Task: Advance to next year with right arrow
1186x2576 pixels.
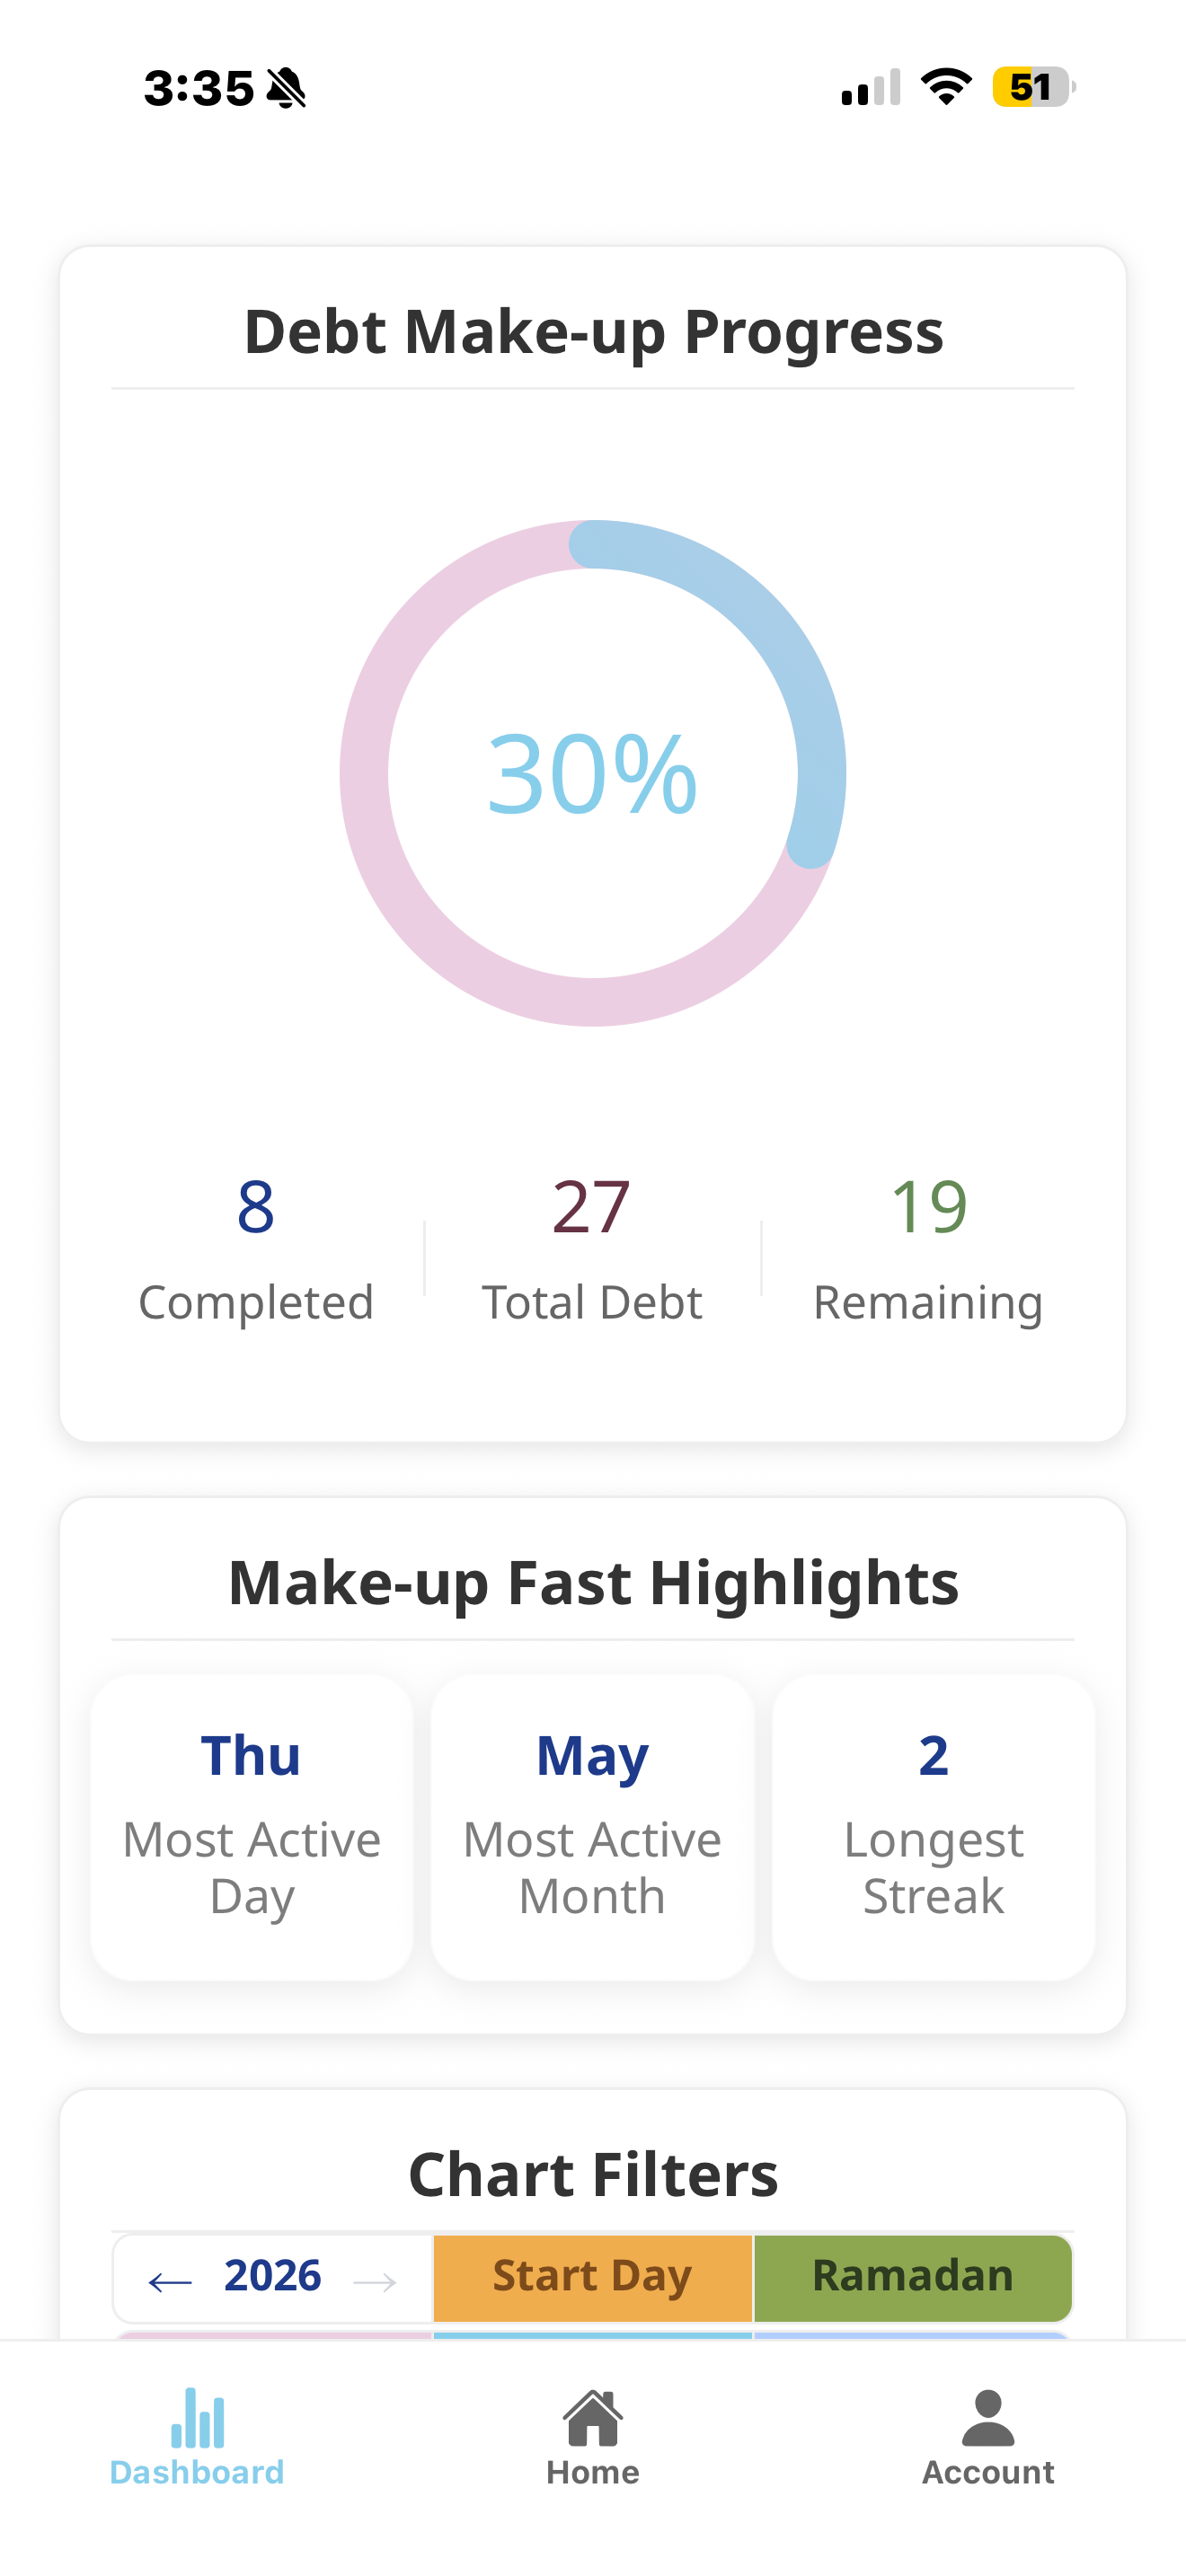Action: [375, 2281]
